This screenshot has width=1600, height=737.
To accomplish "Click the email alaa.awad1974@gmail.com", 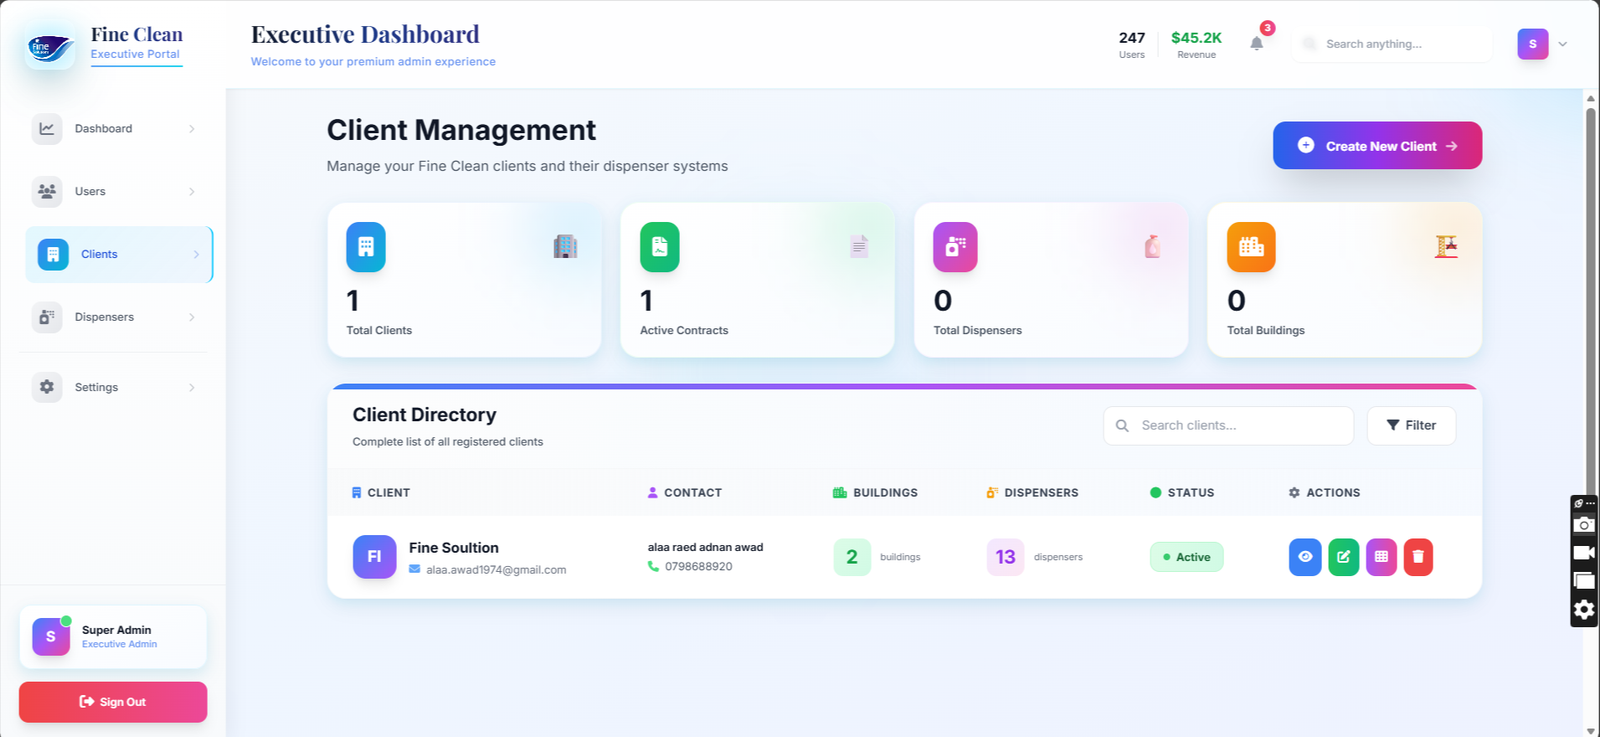I will [x=496, y=570].
